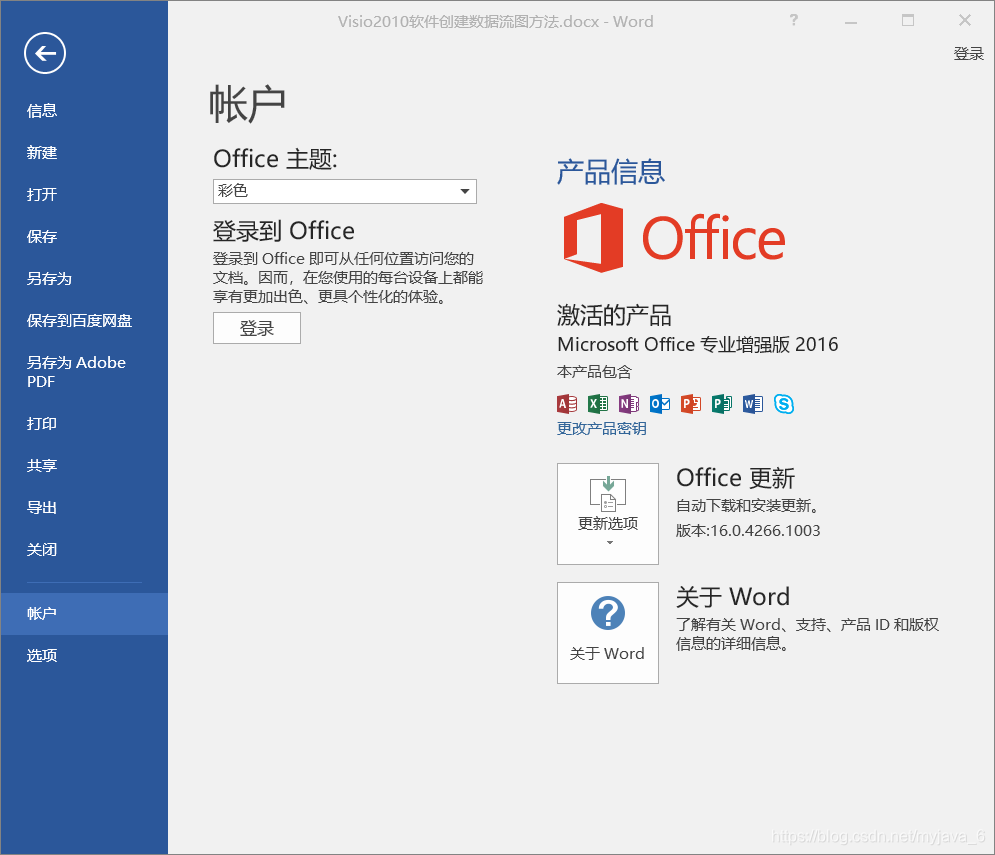
Task: Click the 产品信息 heading
Action: click(x=610, y=172)
